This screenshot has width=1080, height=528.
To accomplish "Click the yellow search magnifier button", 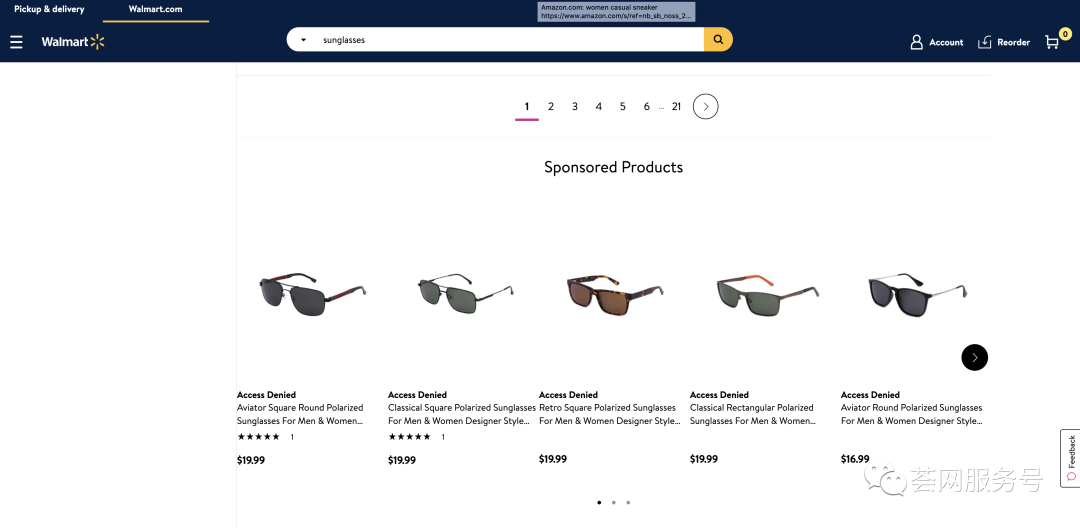I will (x=718, y=40).
